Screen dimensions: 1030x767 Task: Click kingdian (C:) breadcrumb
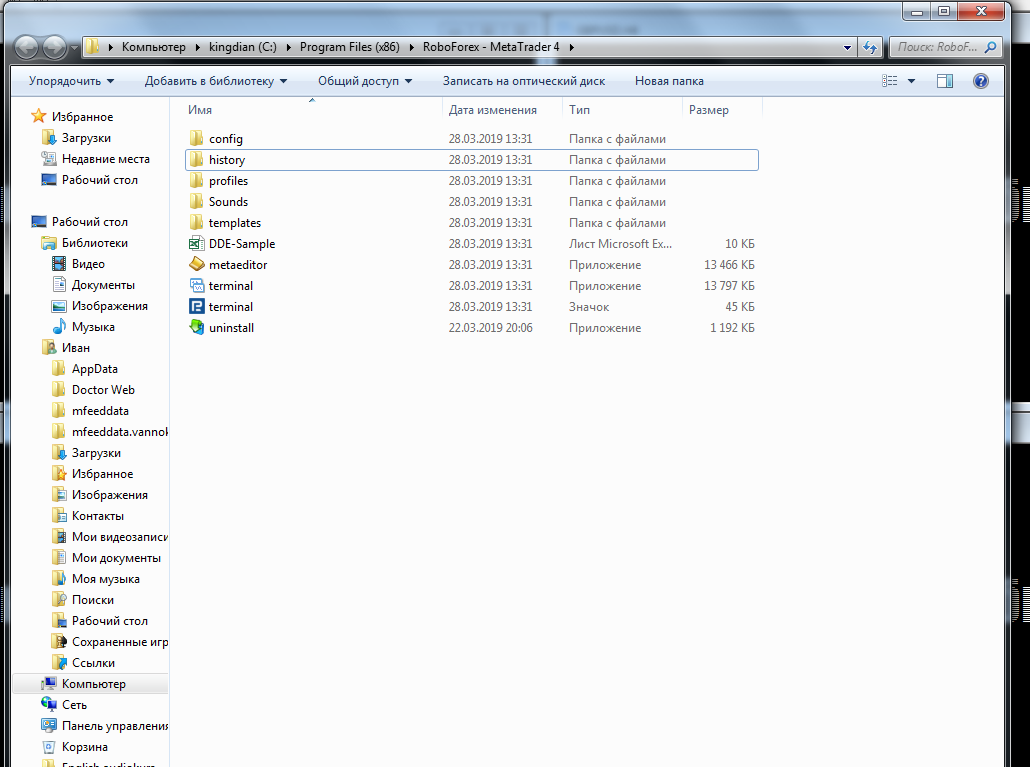pyautogui.click(x=242, y=47)
